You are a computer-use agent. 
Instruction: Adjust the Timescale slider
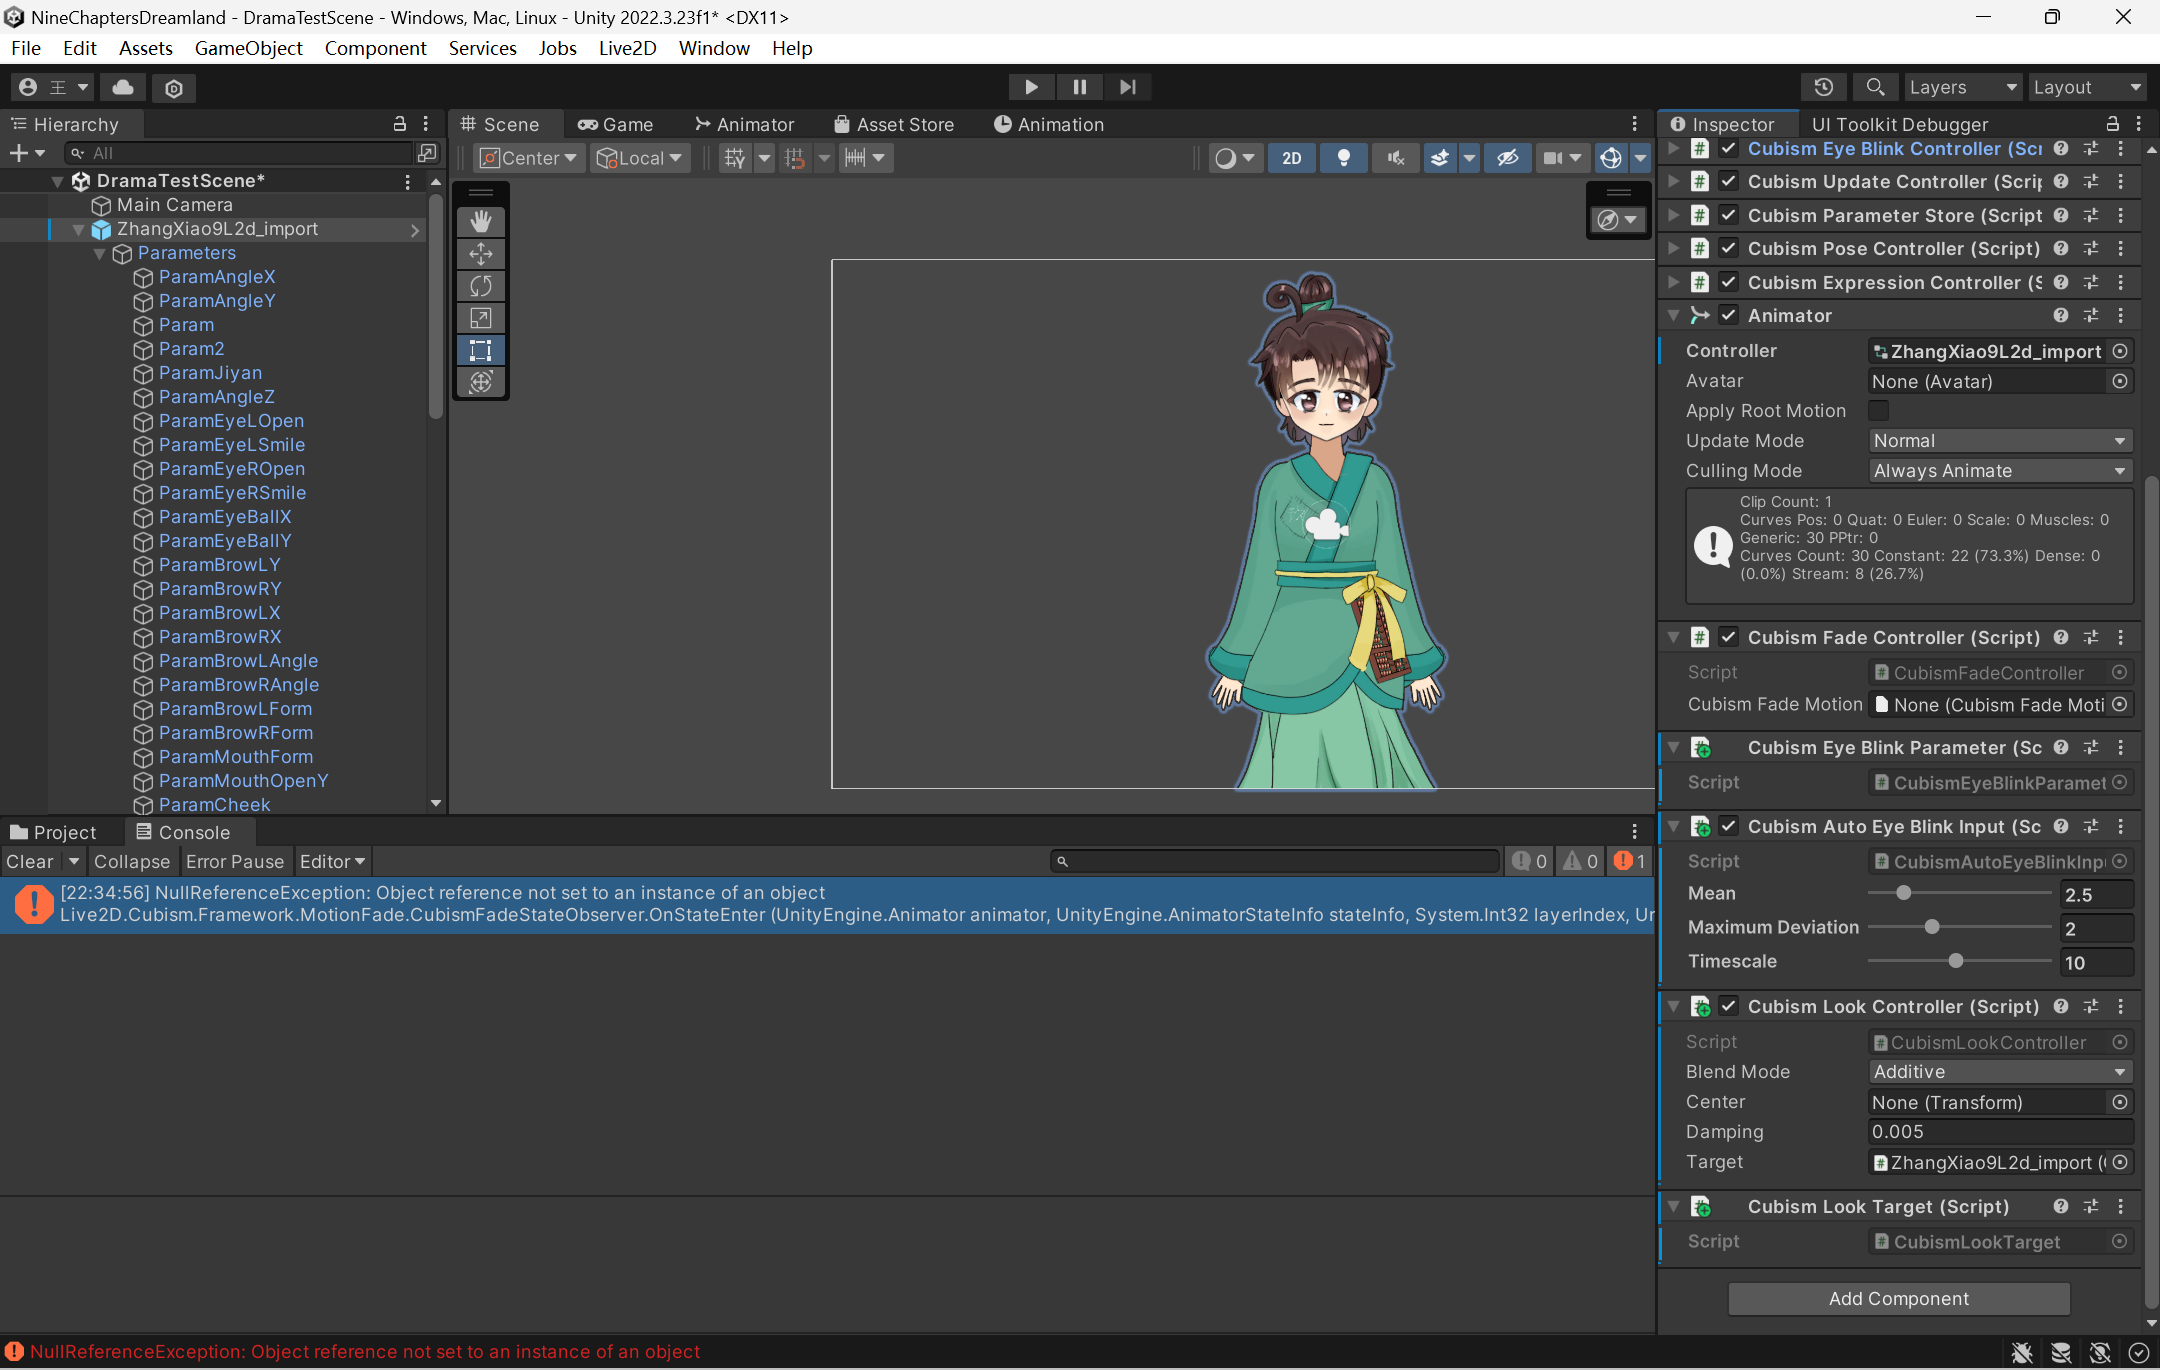click(1959, 961)
